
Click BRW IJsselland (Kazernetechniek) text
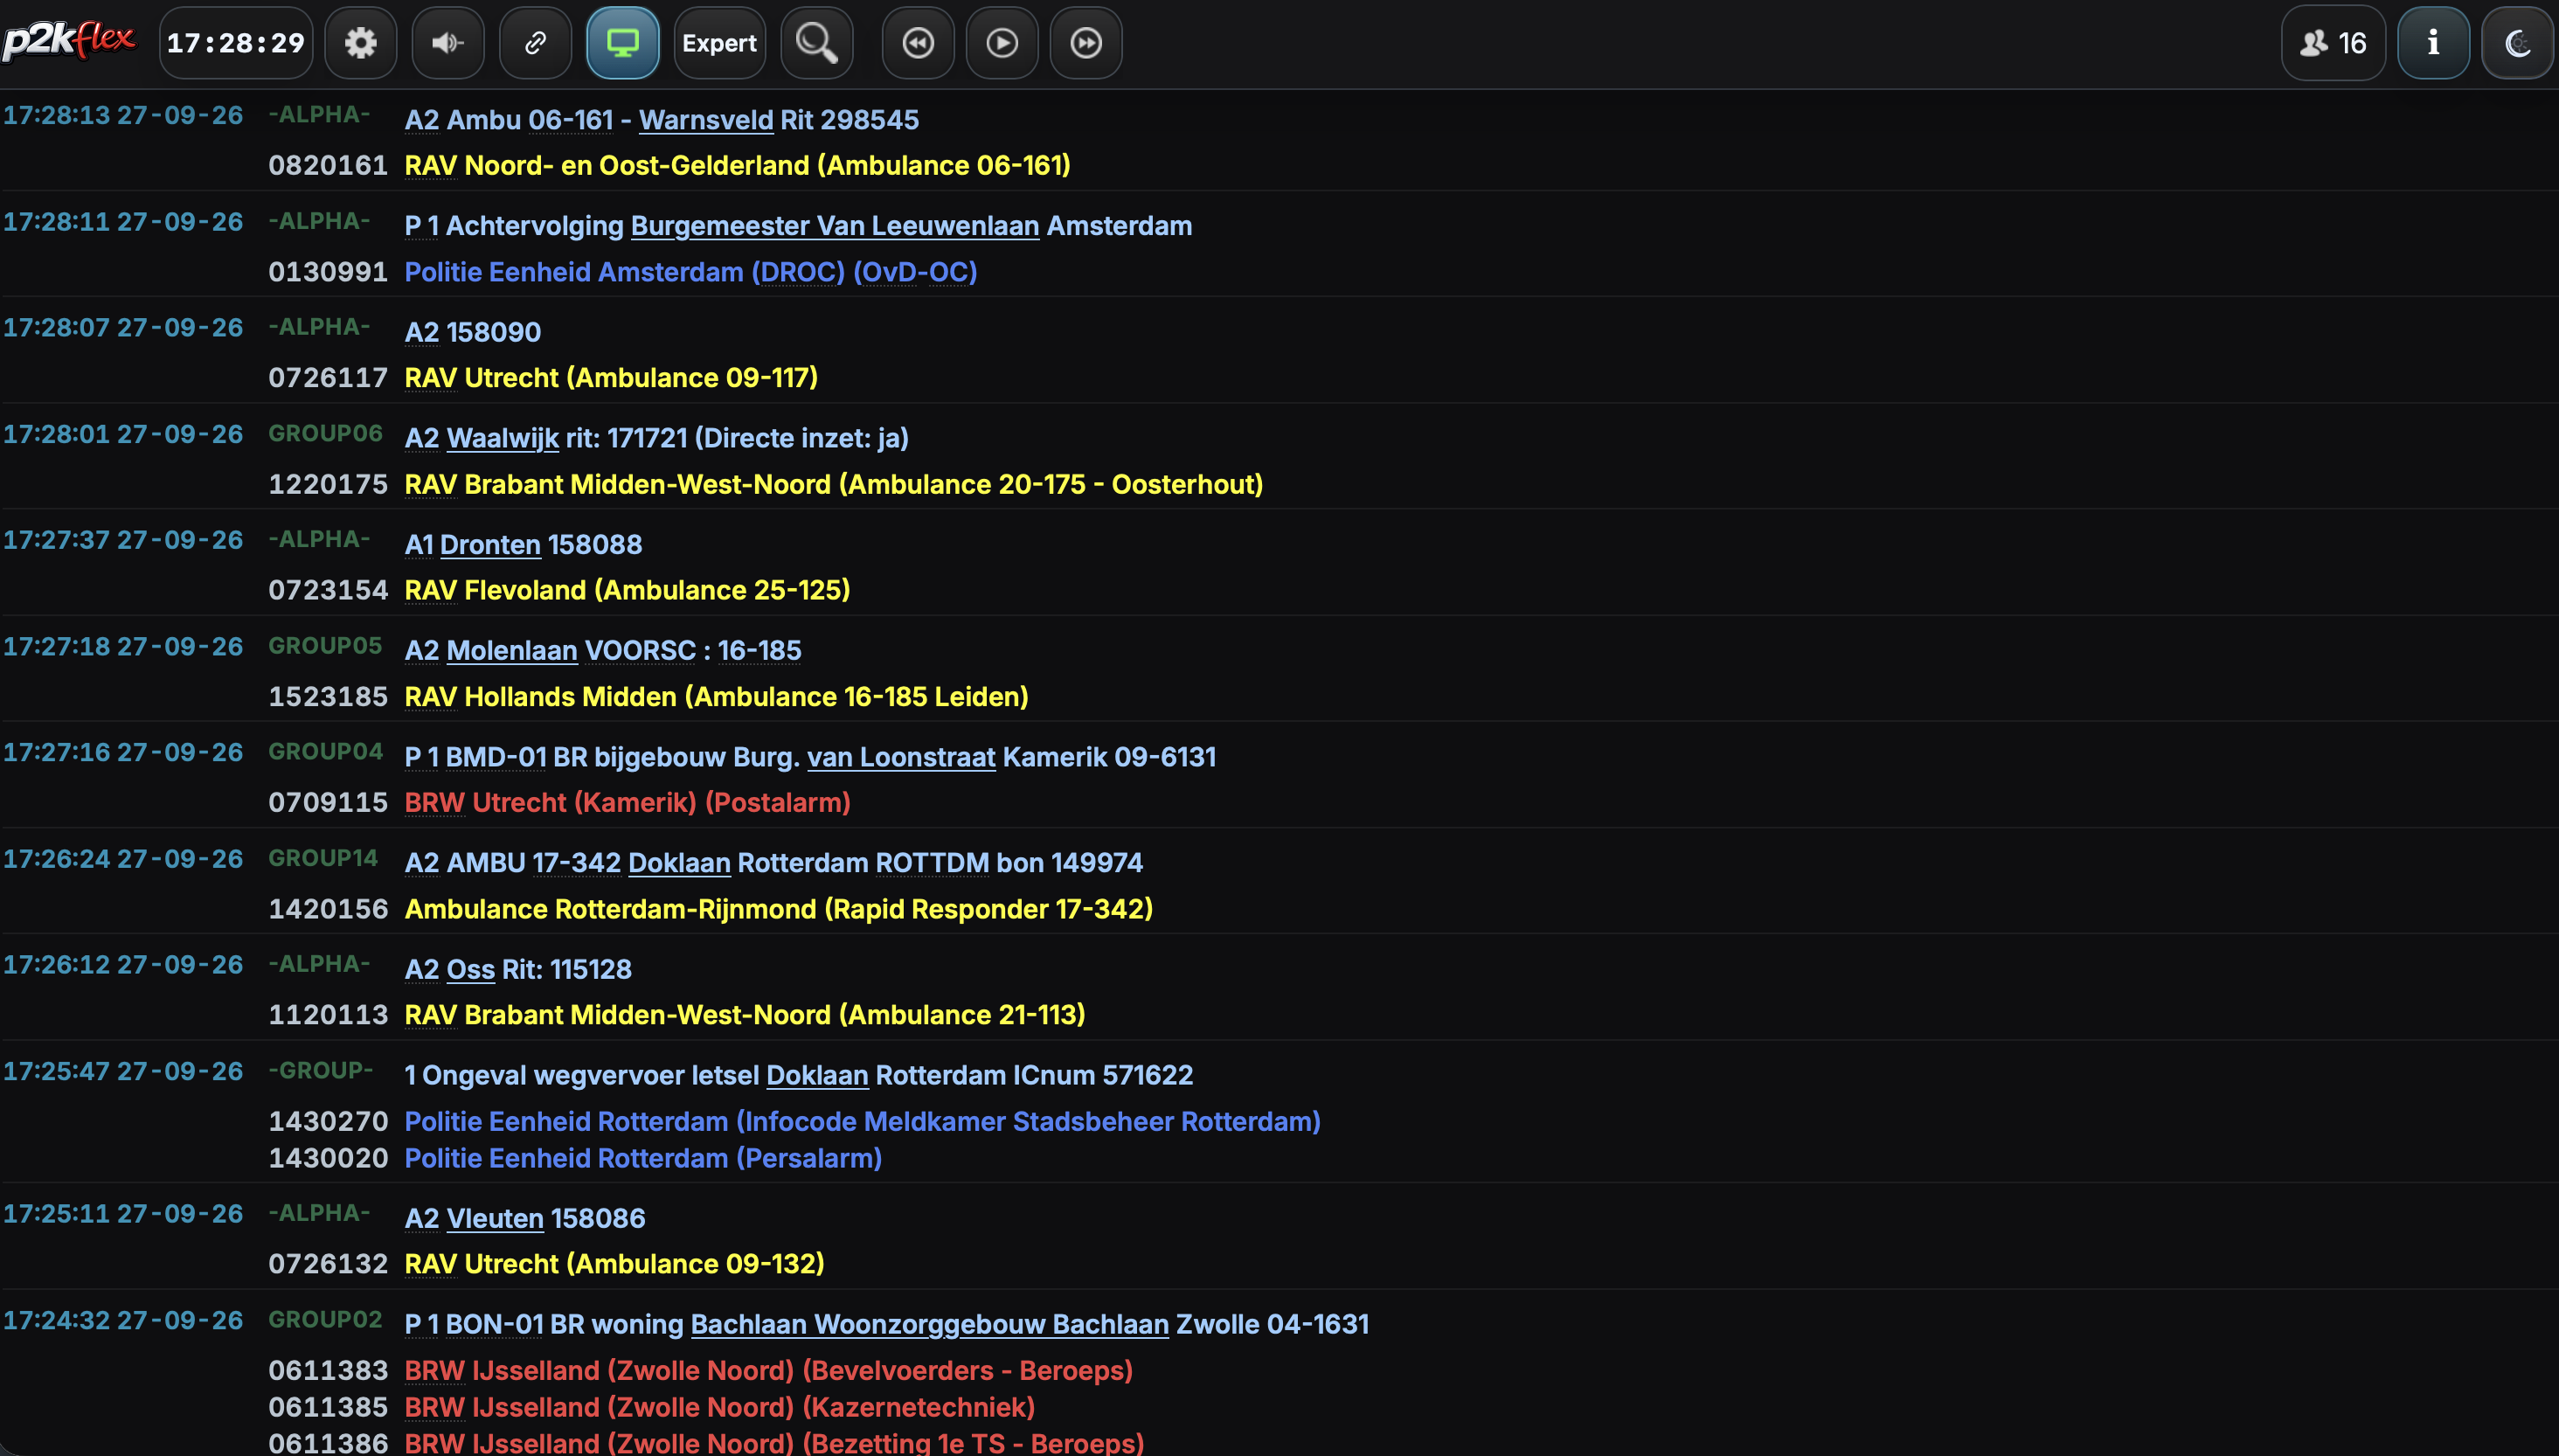tap(719, 1408)
